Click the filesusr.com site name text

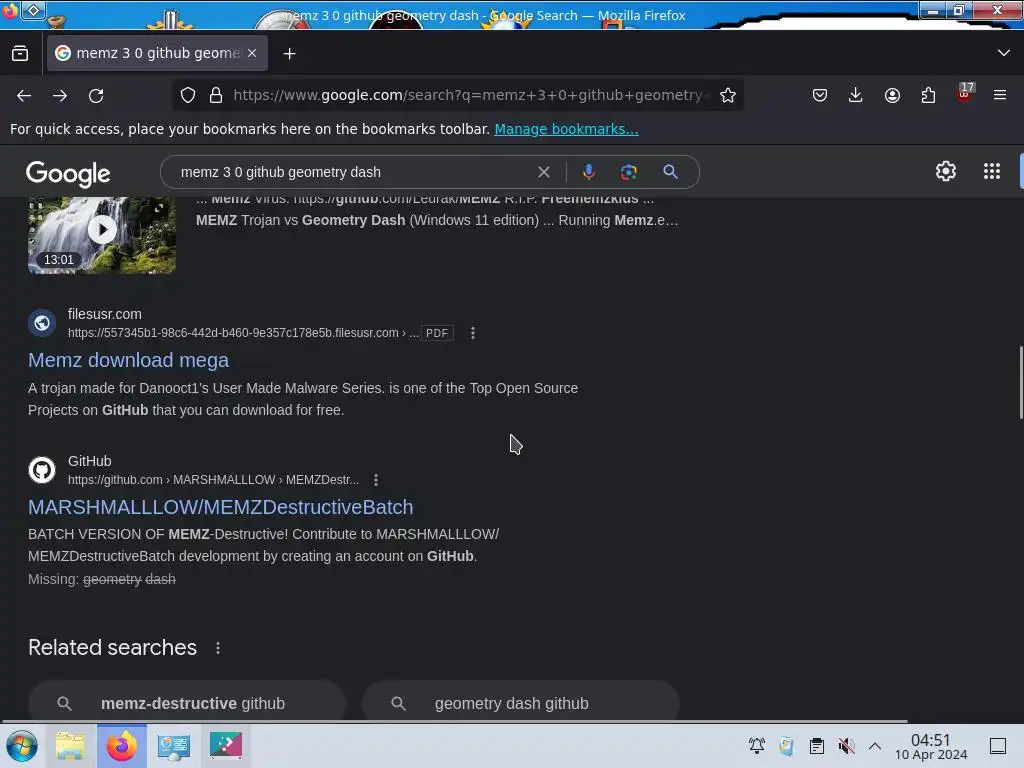click(104, 314)
